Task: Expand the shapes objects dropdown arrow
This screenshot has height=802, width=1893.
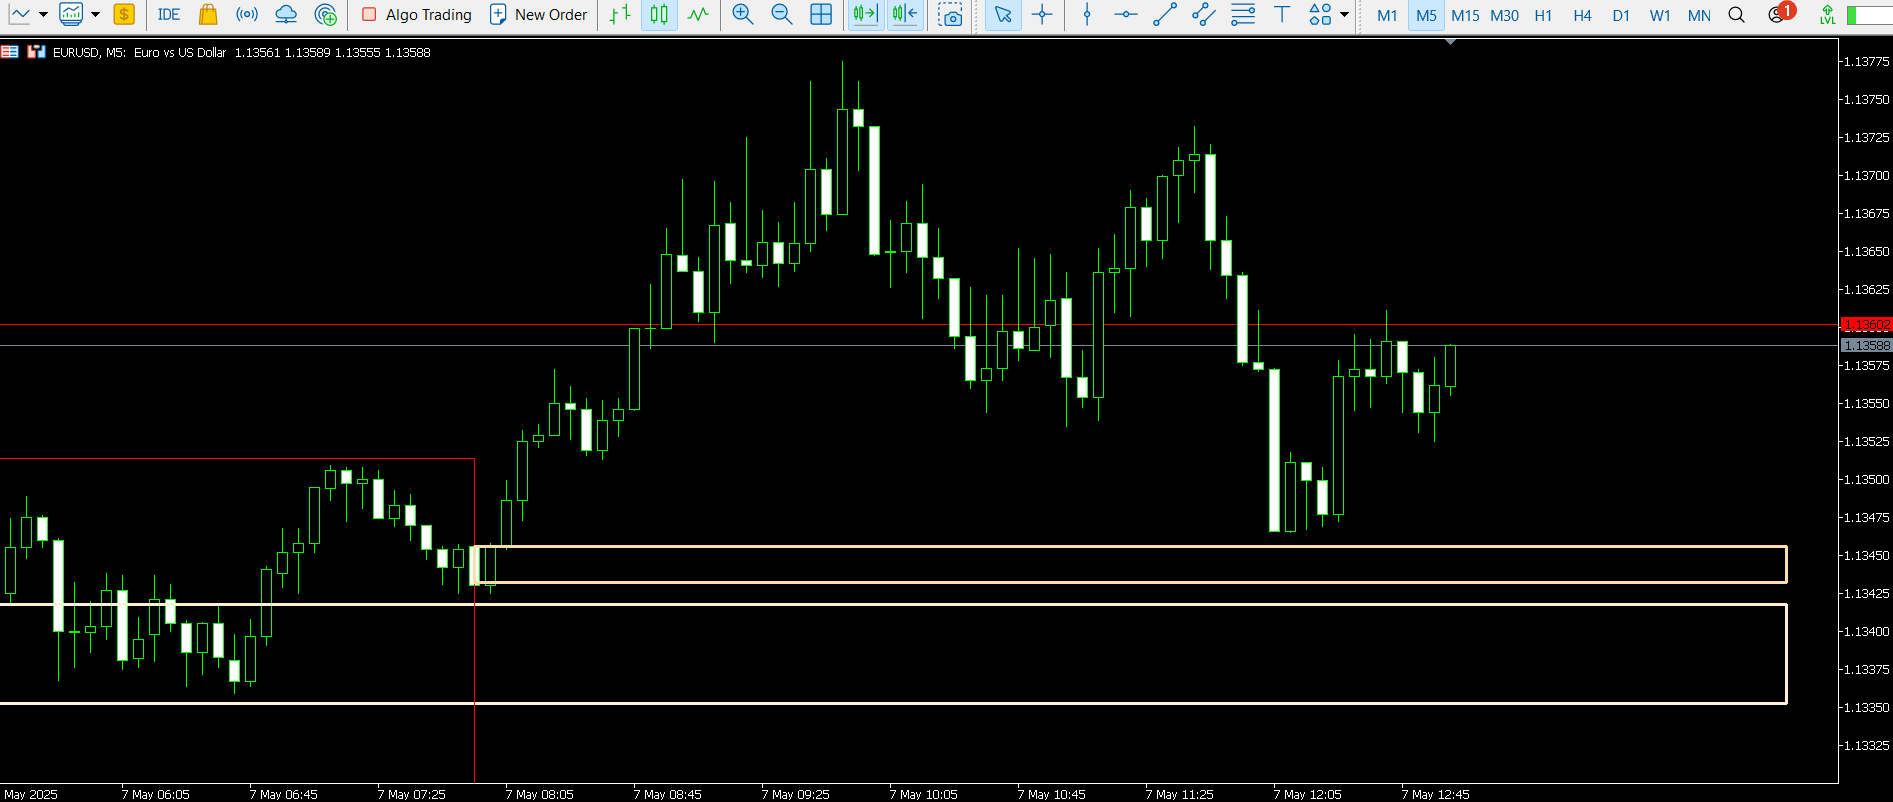Action: click(x=1344, y=15)
